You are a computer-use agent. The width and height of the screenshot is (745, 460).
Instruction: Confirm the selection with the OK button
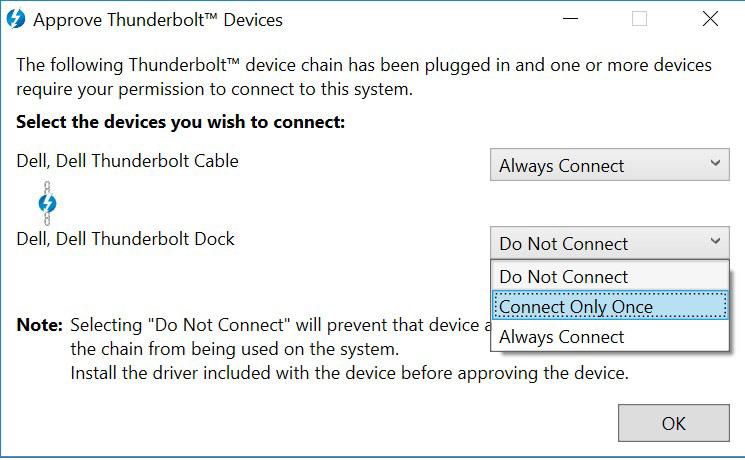click(x=674, y=423)
